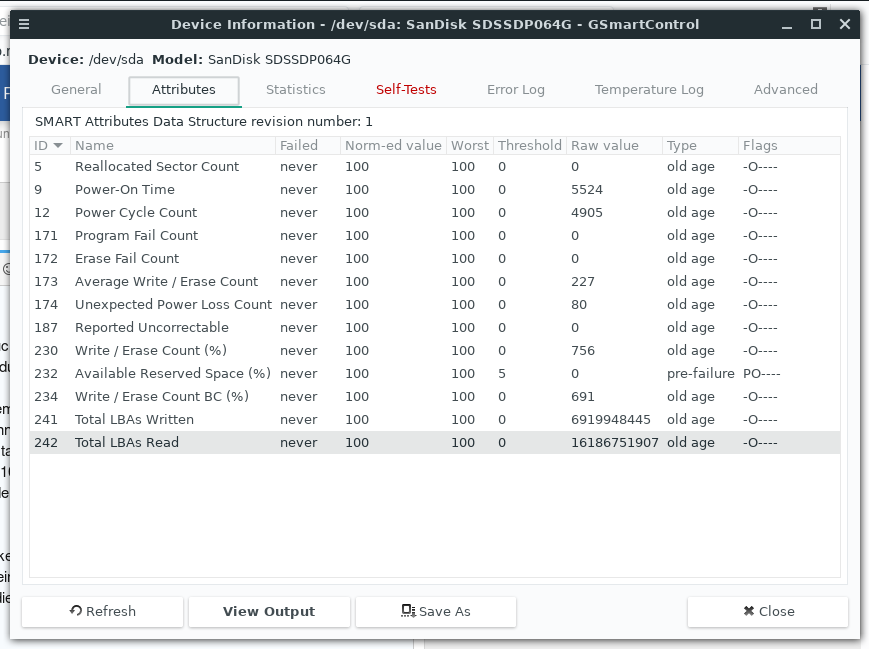Select Average Write / Erase Count row
Image resolution: width=869 pixels, height=649 pixels.
pos(435,282)
